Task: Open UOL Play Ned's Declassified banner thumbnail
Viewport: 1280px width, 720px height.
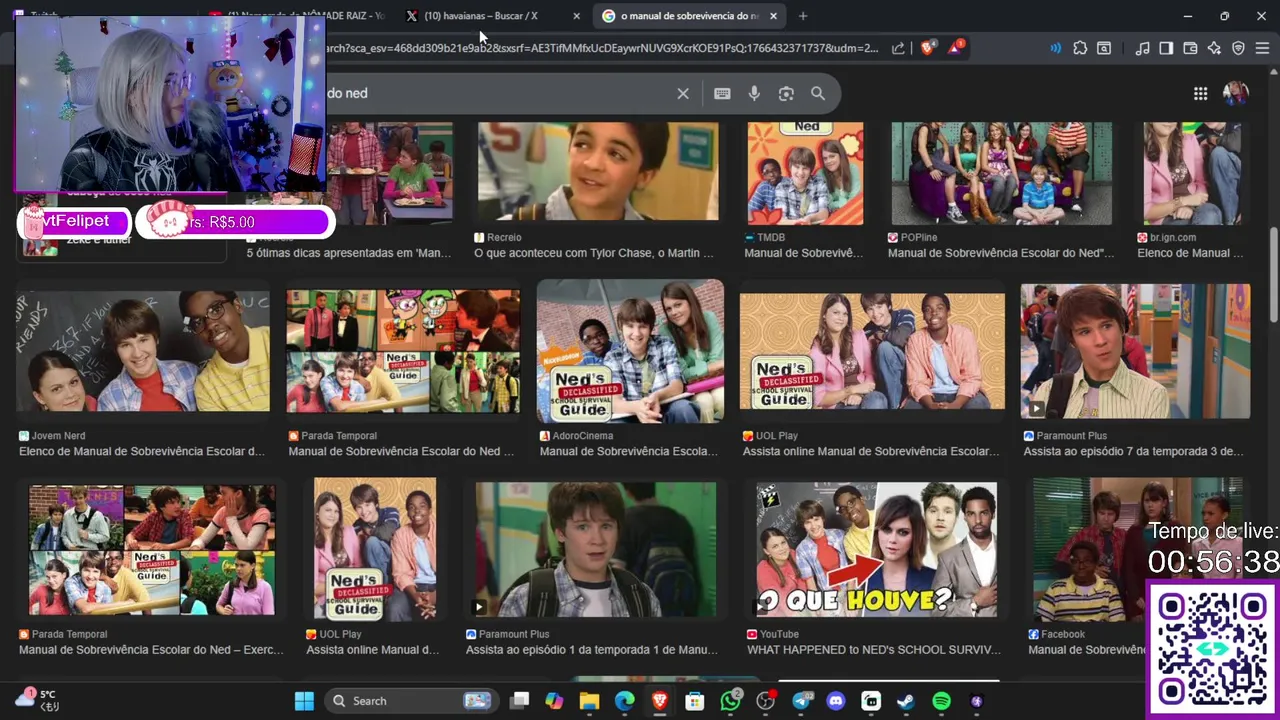Action: click(x=872, y=351)
